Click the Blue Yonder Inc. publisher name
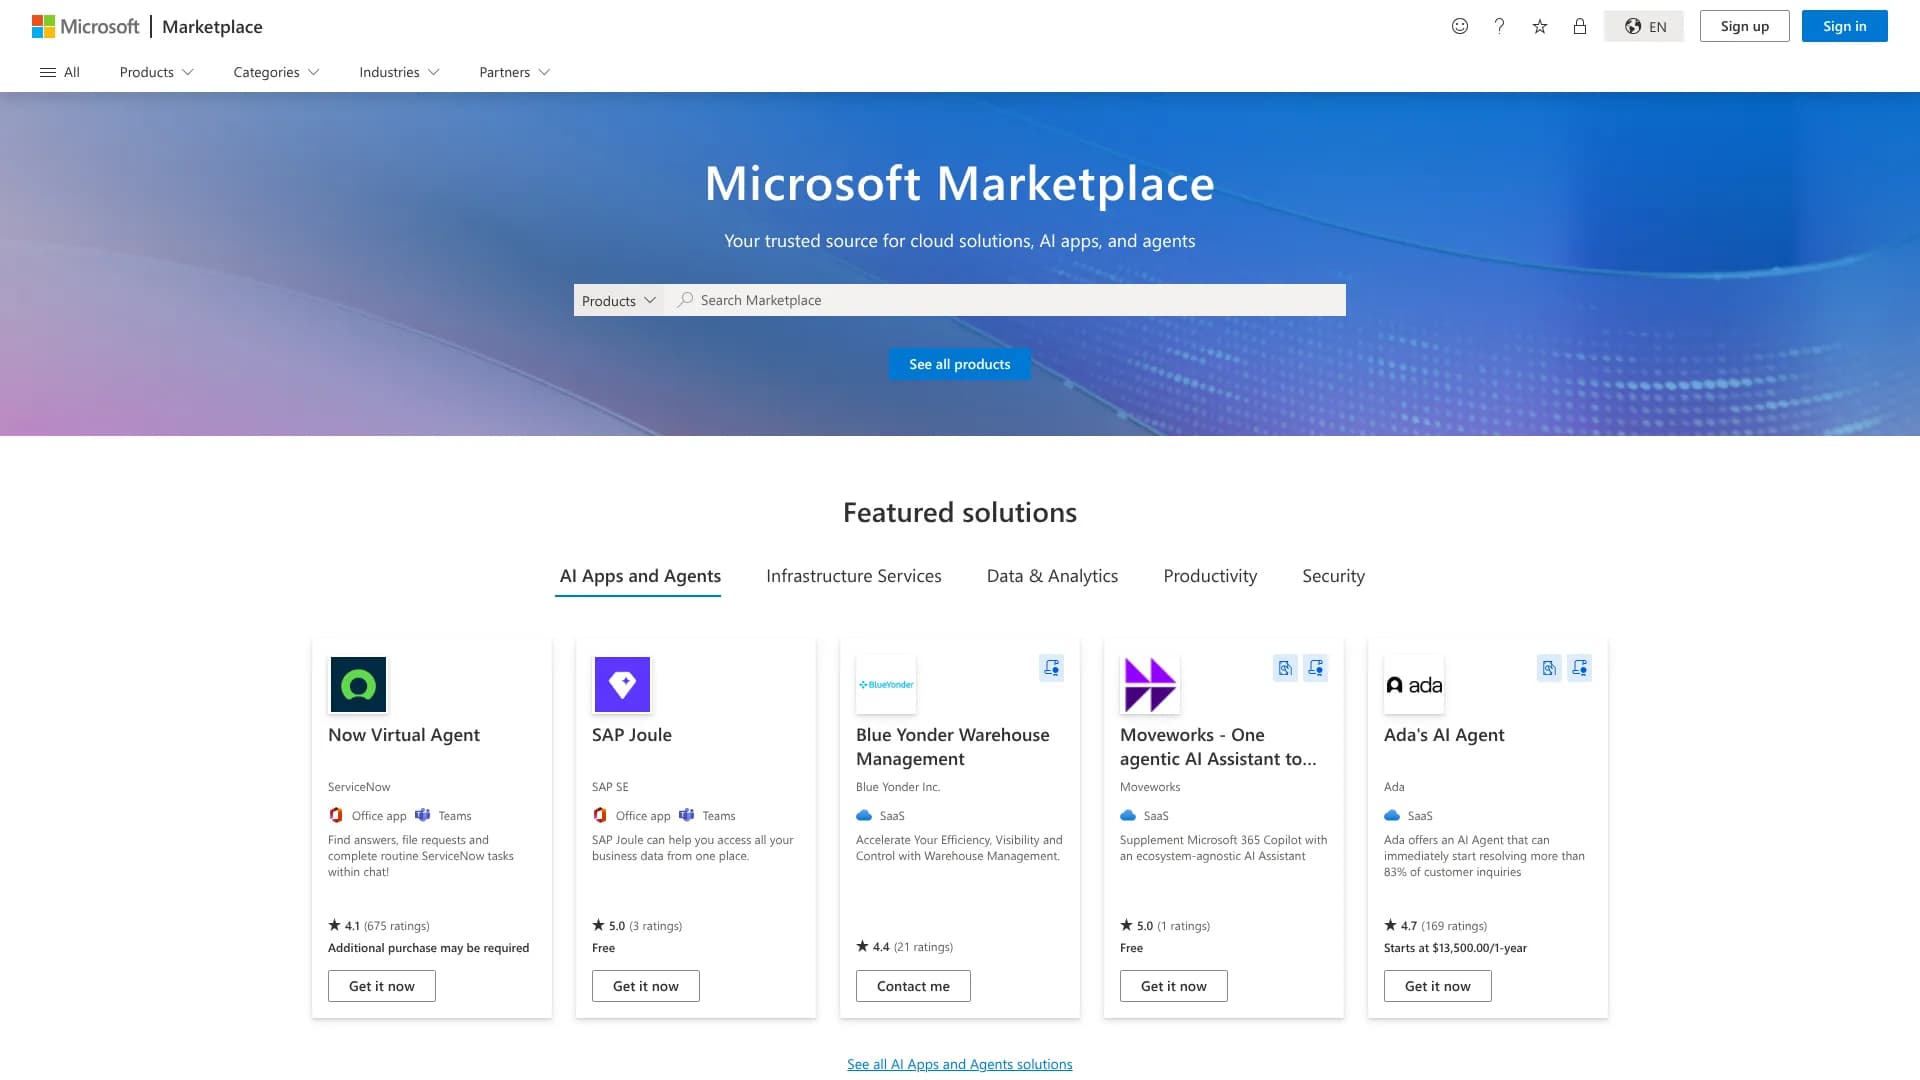The image size is (1920, 1080). 898,787
